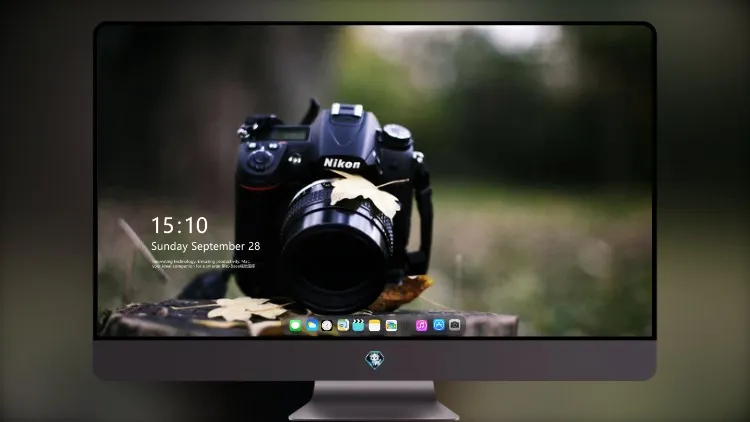This screenshot has height=422, width=750.
Task: Open the green Messages app in dock
Action: [295, 326]
